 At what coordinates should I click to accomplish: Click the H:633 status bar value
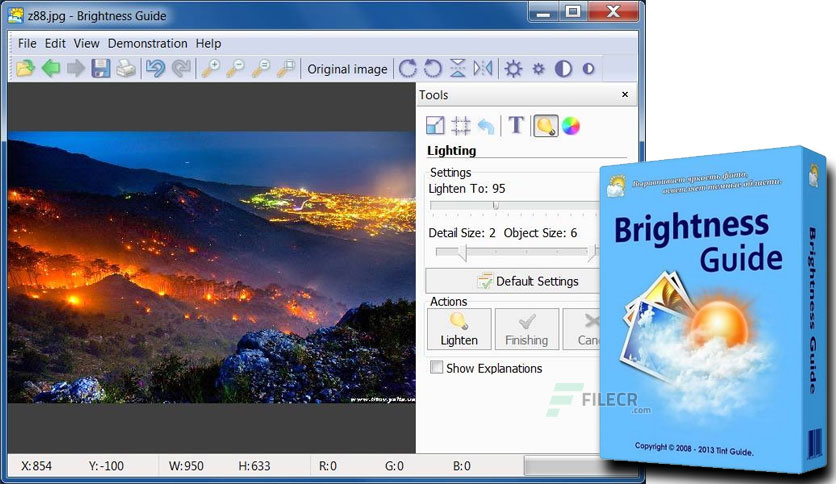(x=254, y=466)
